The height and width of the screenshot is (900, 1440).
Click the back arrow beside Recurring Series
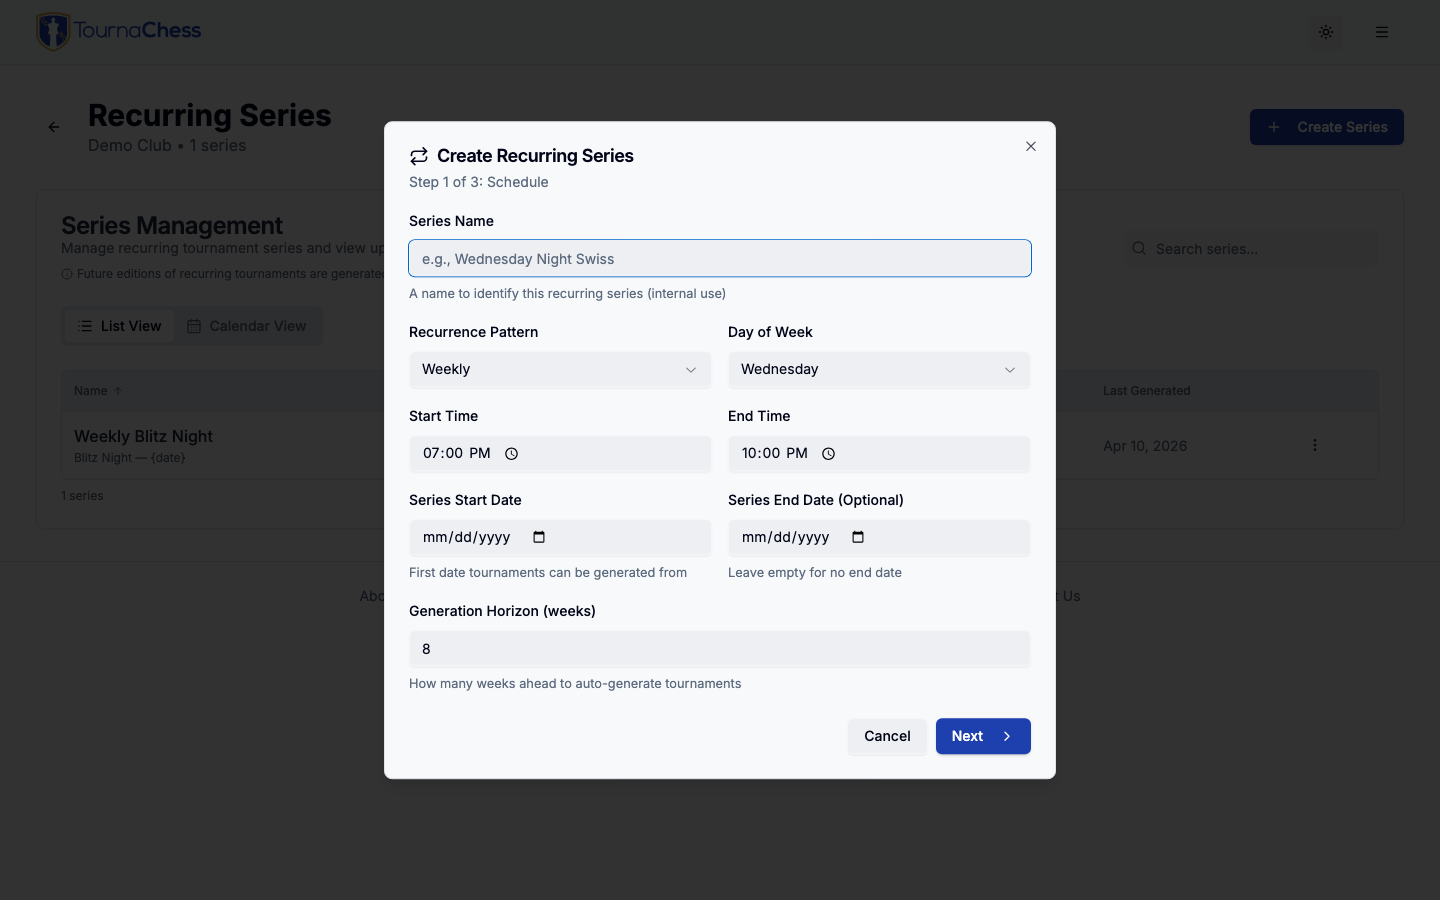(x=54, y=127)
